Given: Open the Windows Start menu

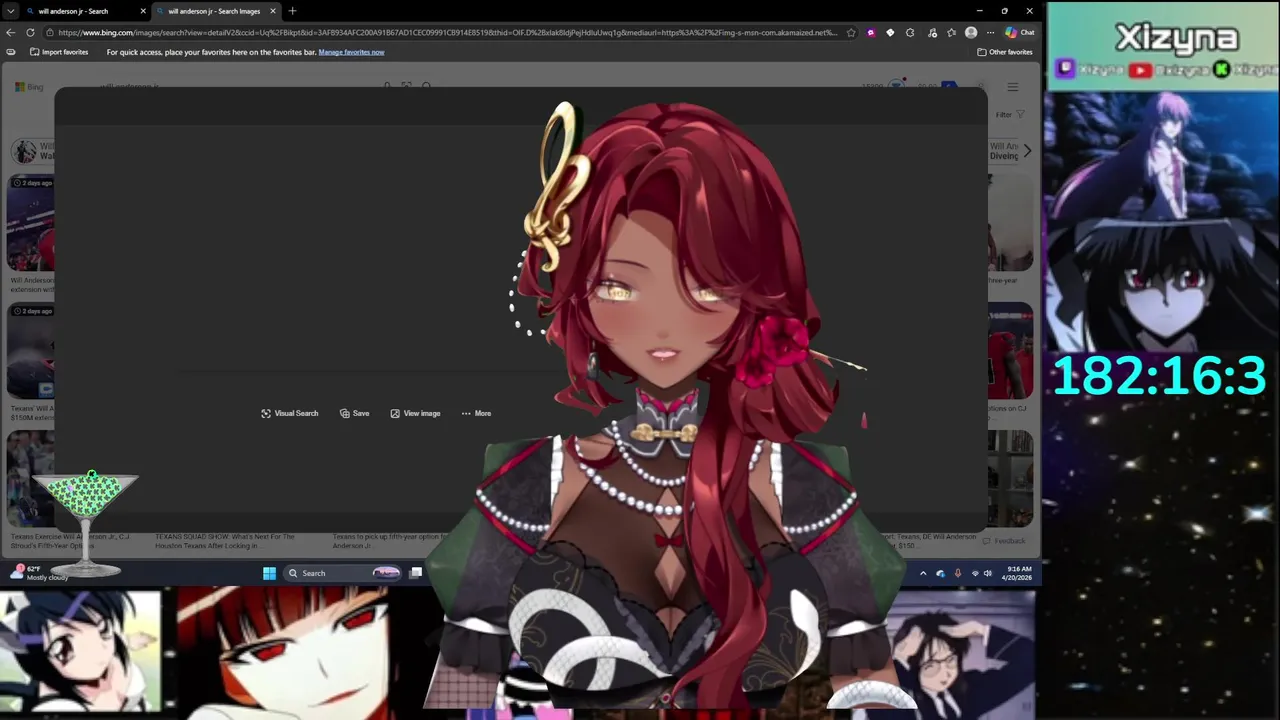Looking at the screenshot, I should click(269, 573).
